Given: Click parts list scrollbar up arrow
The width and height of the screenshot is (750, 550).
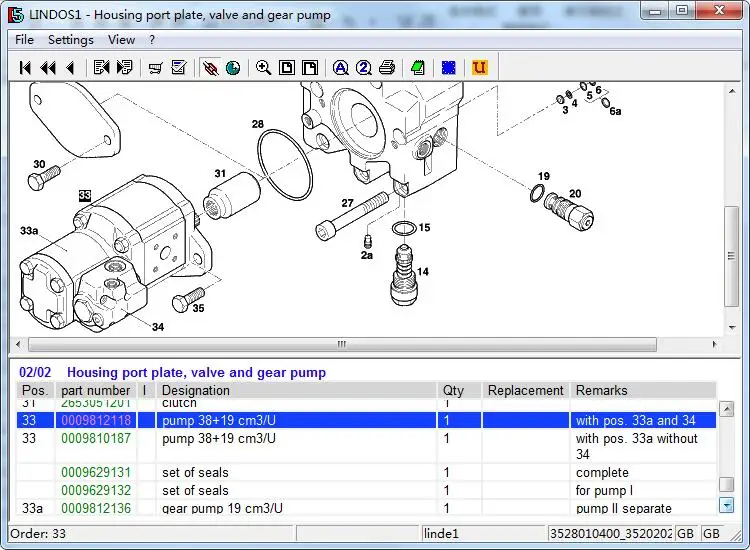Looking at the screenshot, I should (x=727, y=409).
